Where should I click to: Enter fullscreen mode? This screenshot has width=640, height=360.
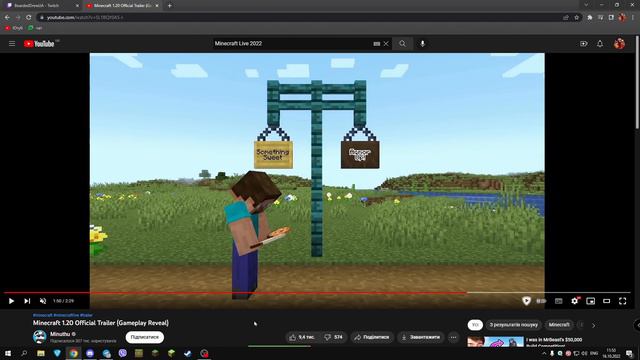[x=622, y=301]
